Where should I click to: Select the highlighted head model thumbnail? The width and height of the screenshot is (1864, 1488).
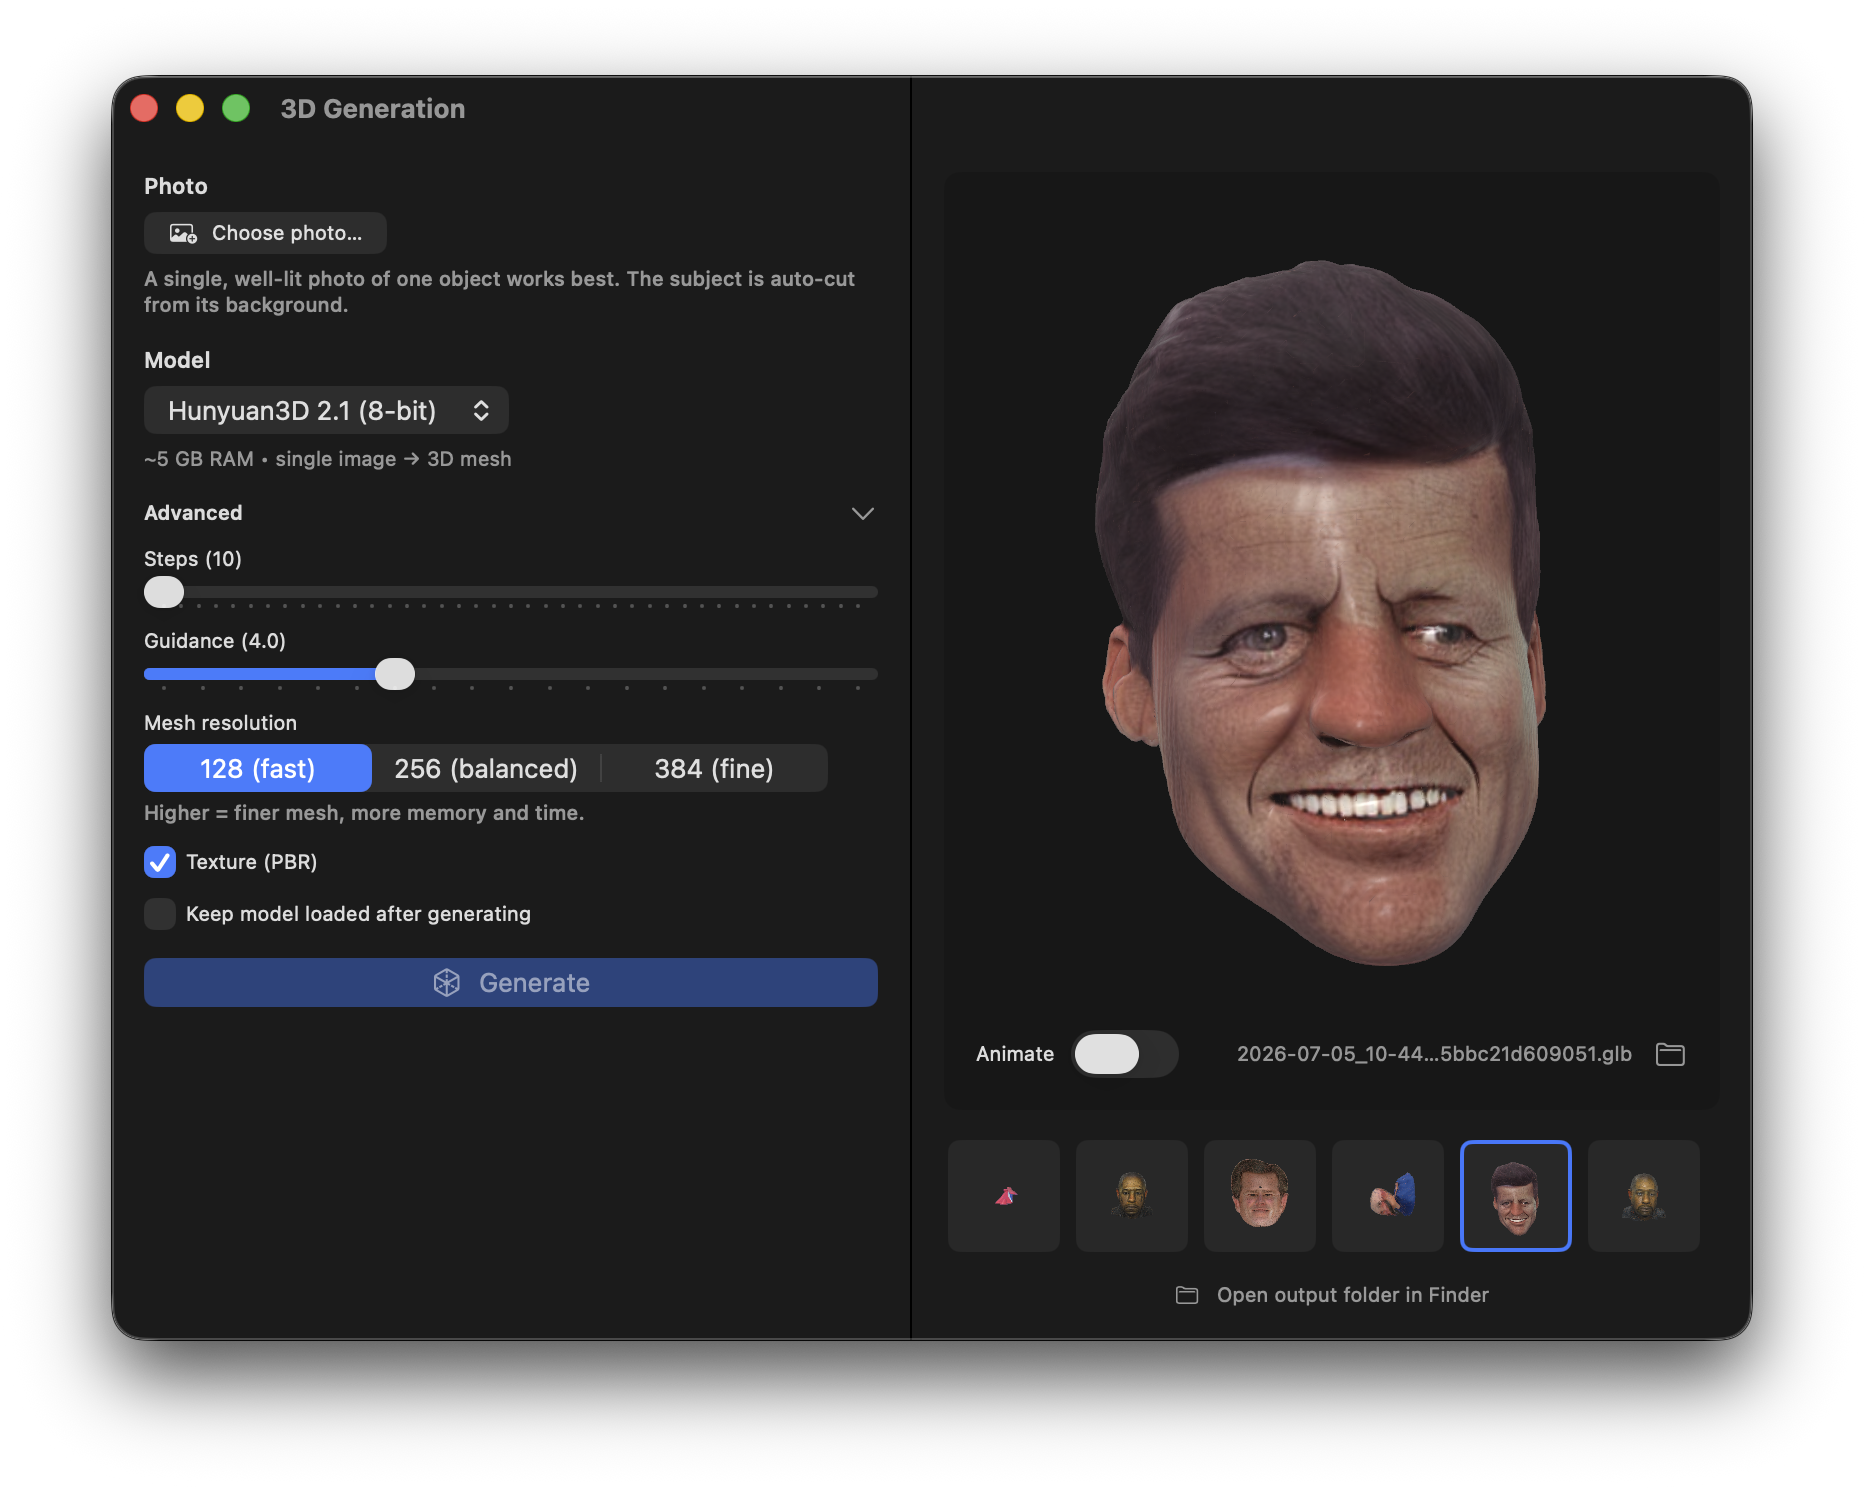[1516, 1196]
